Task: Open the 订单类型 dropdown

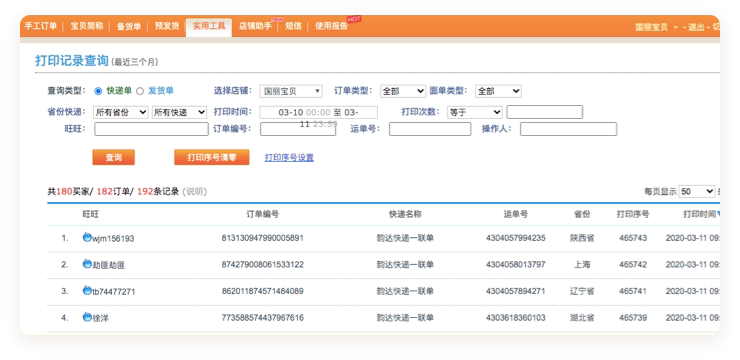Action: pos(403,91)
